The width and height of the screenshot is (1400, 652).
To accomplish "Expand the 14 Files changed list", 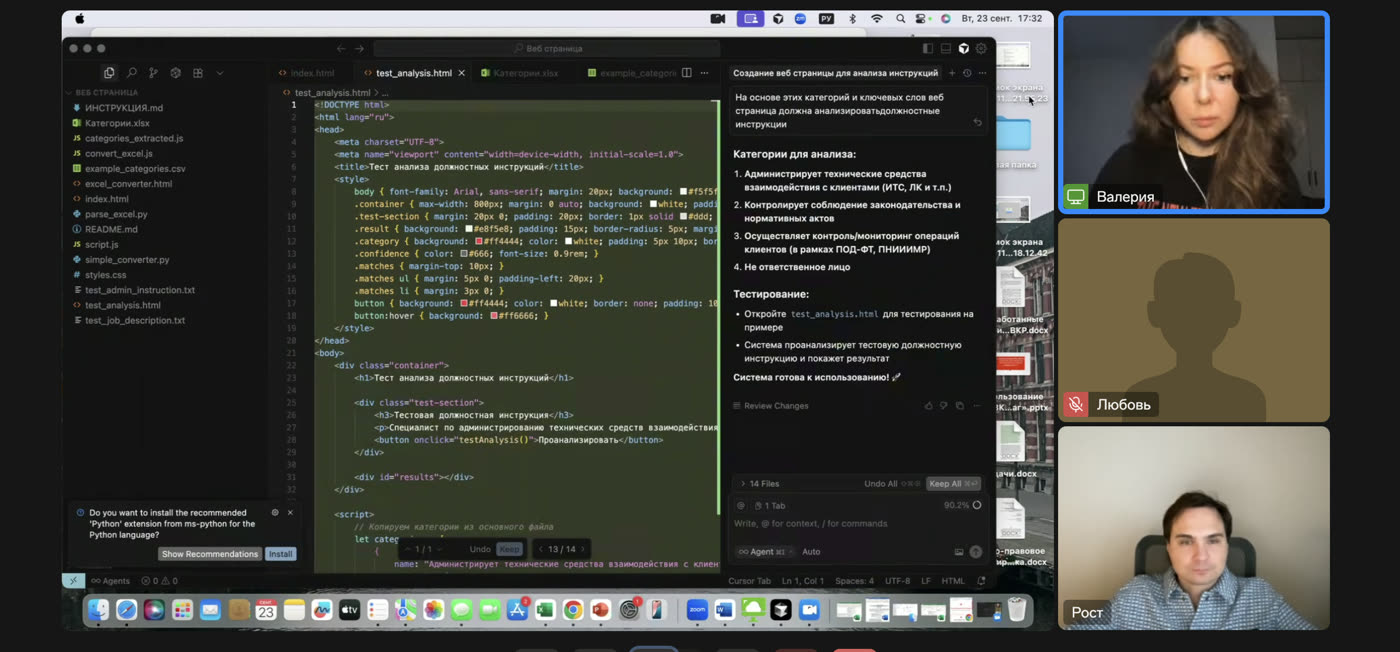I will pyautogui.click(x=743, y=484).
